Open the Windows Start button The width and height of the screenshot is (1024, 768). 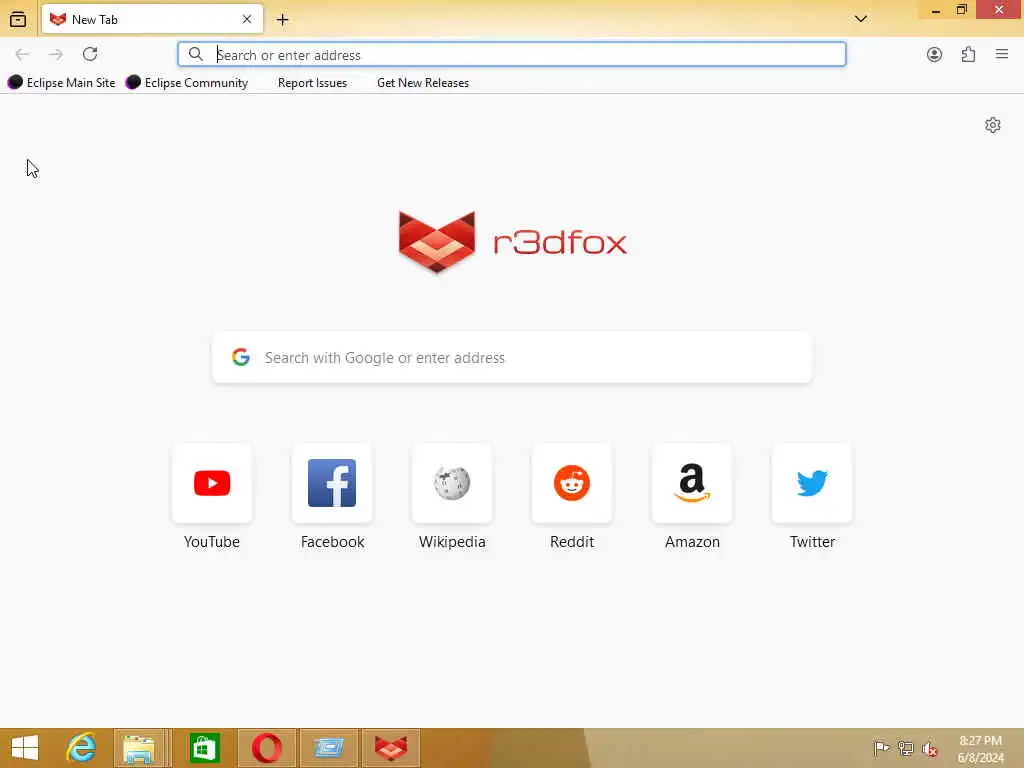25,748
